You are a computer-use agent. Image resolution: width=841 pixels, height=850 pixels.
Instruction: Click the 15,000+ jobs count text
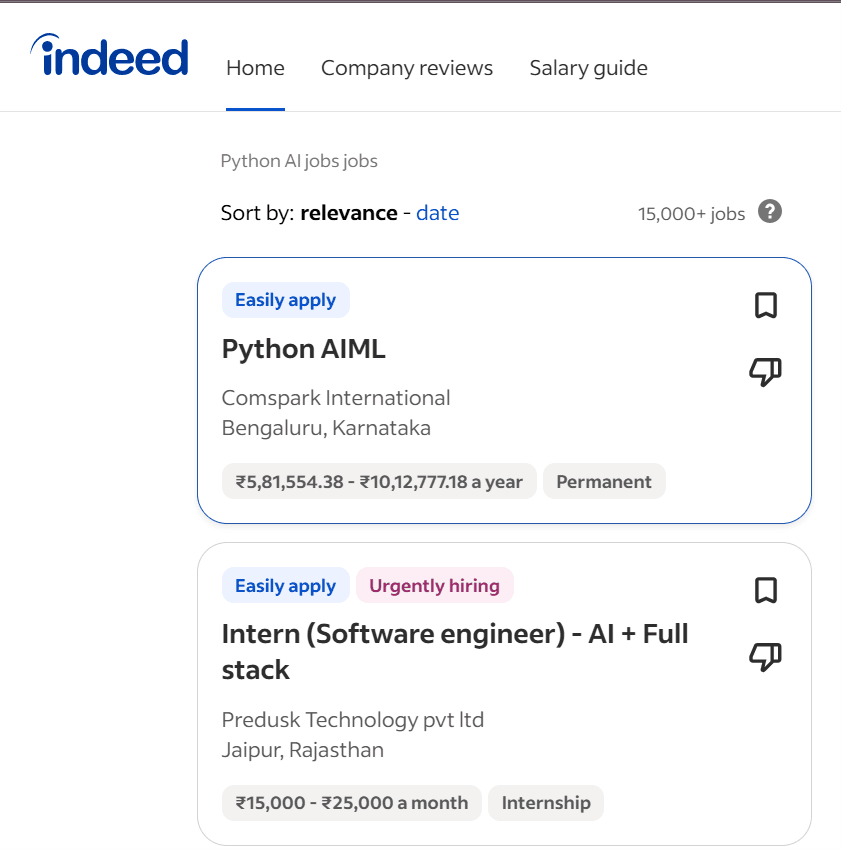tap(691, 214)
